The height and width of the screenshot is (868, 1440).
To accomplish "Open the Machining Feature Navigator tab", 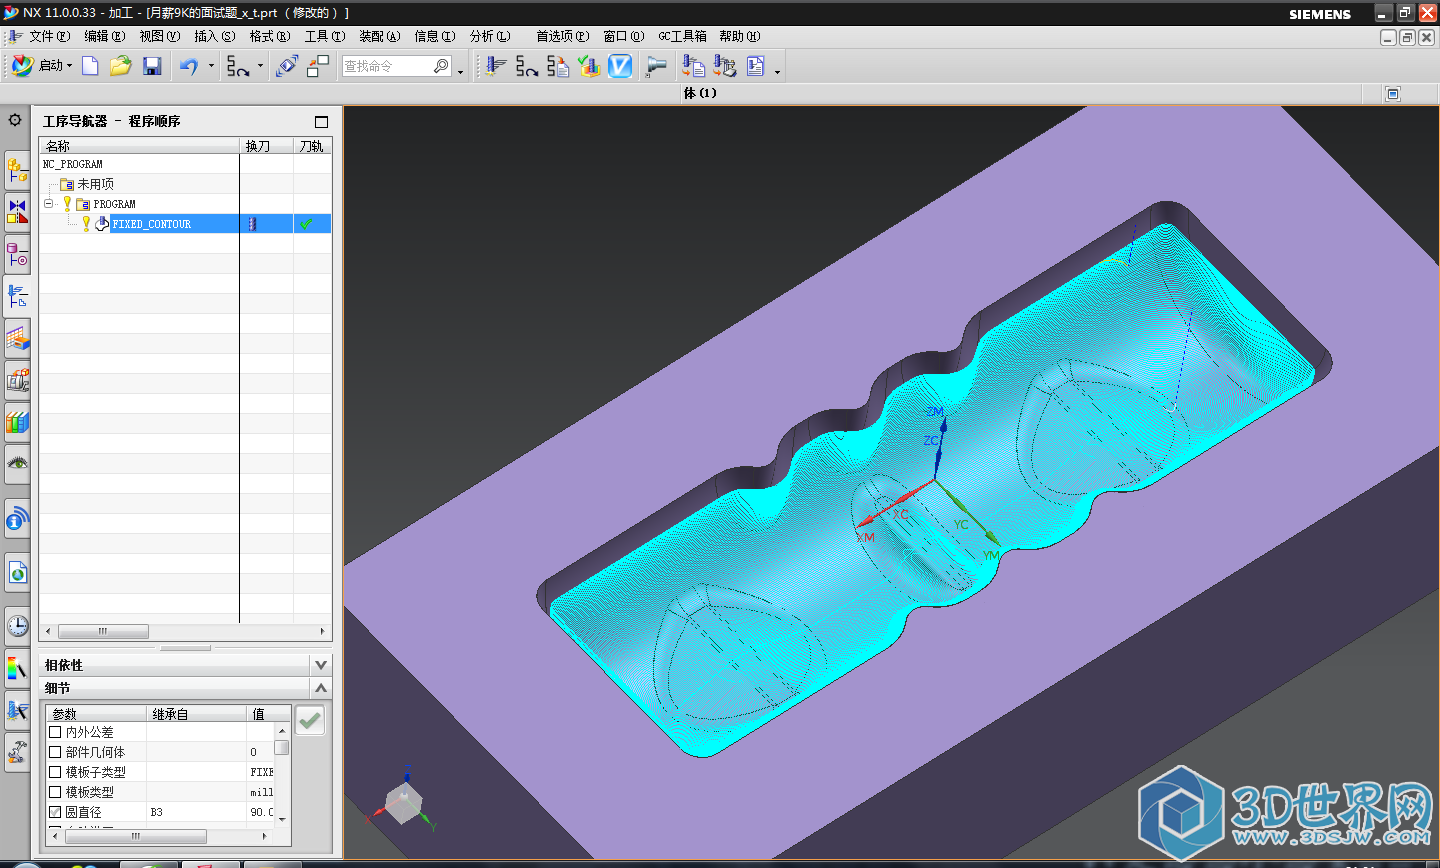I will point(17,339).
